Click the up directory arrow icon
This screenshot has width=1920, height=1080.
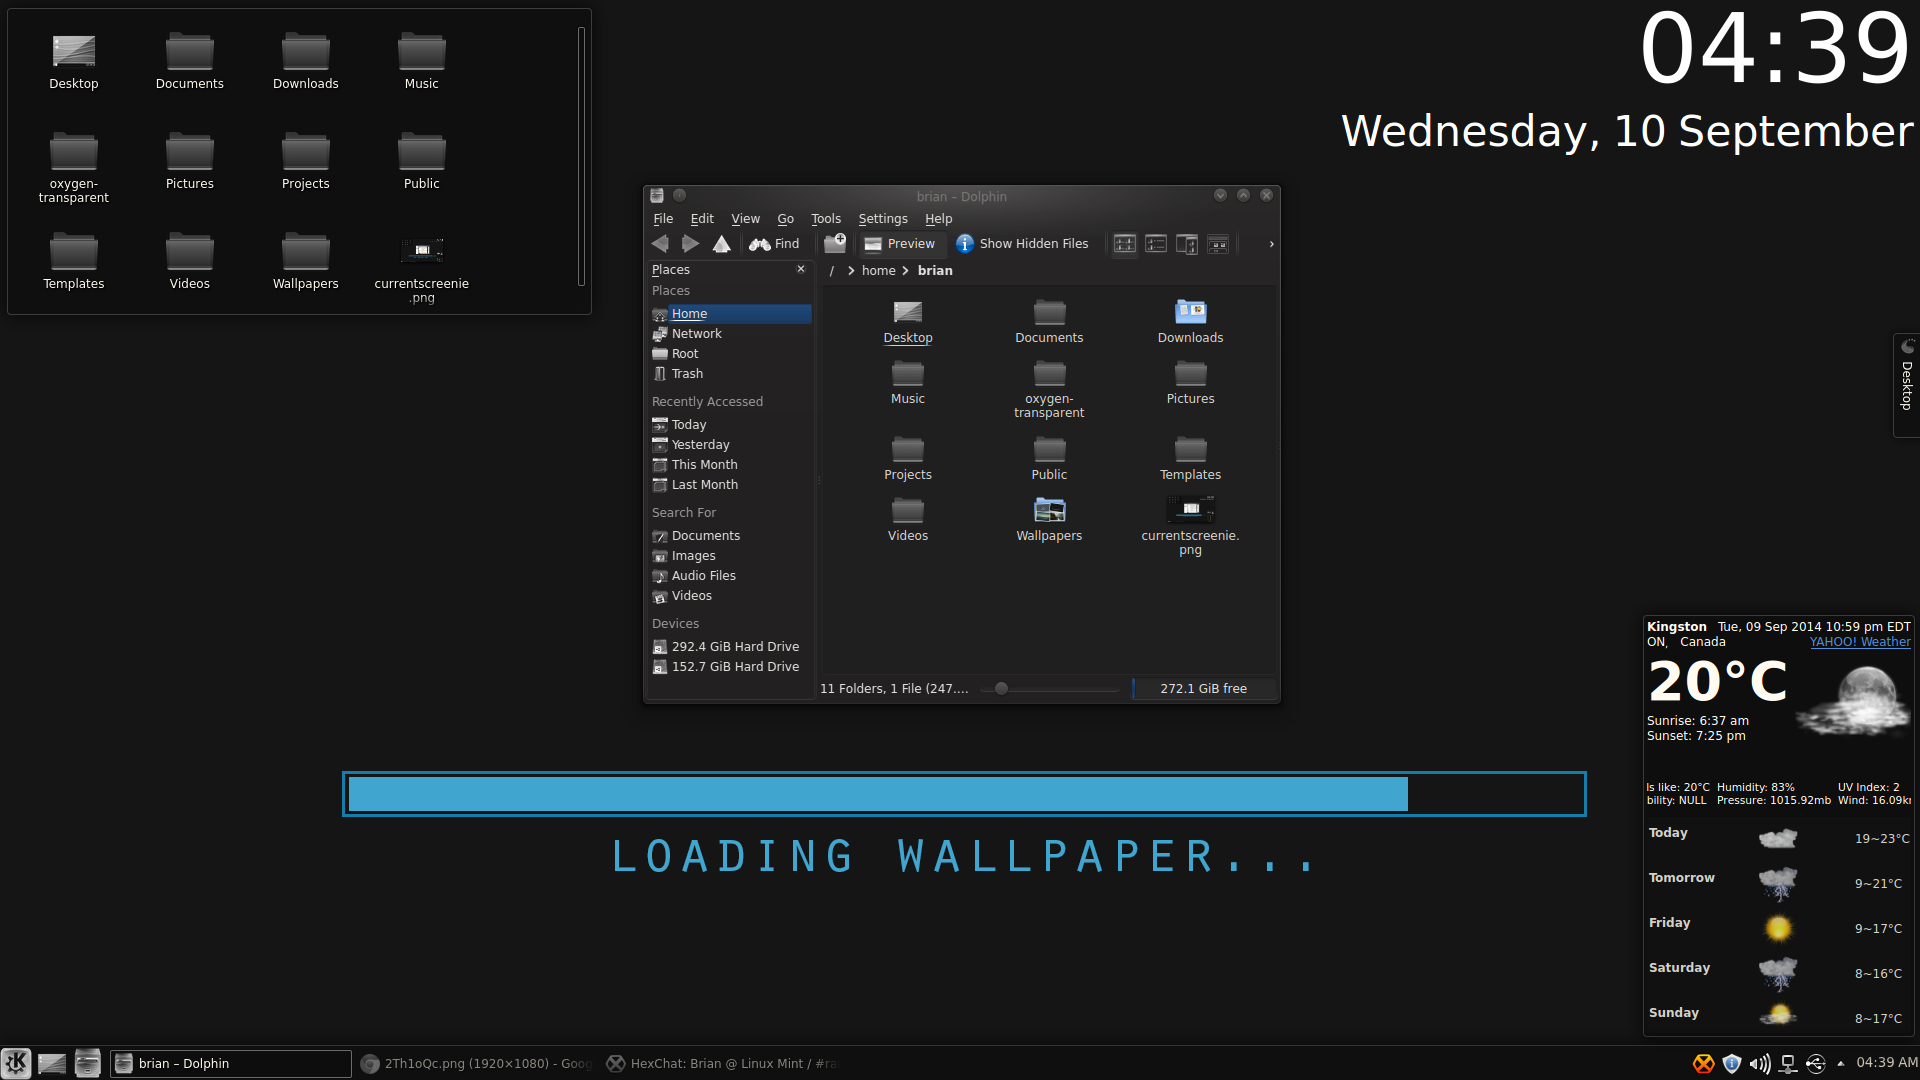(x=721, y=244)
